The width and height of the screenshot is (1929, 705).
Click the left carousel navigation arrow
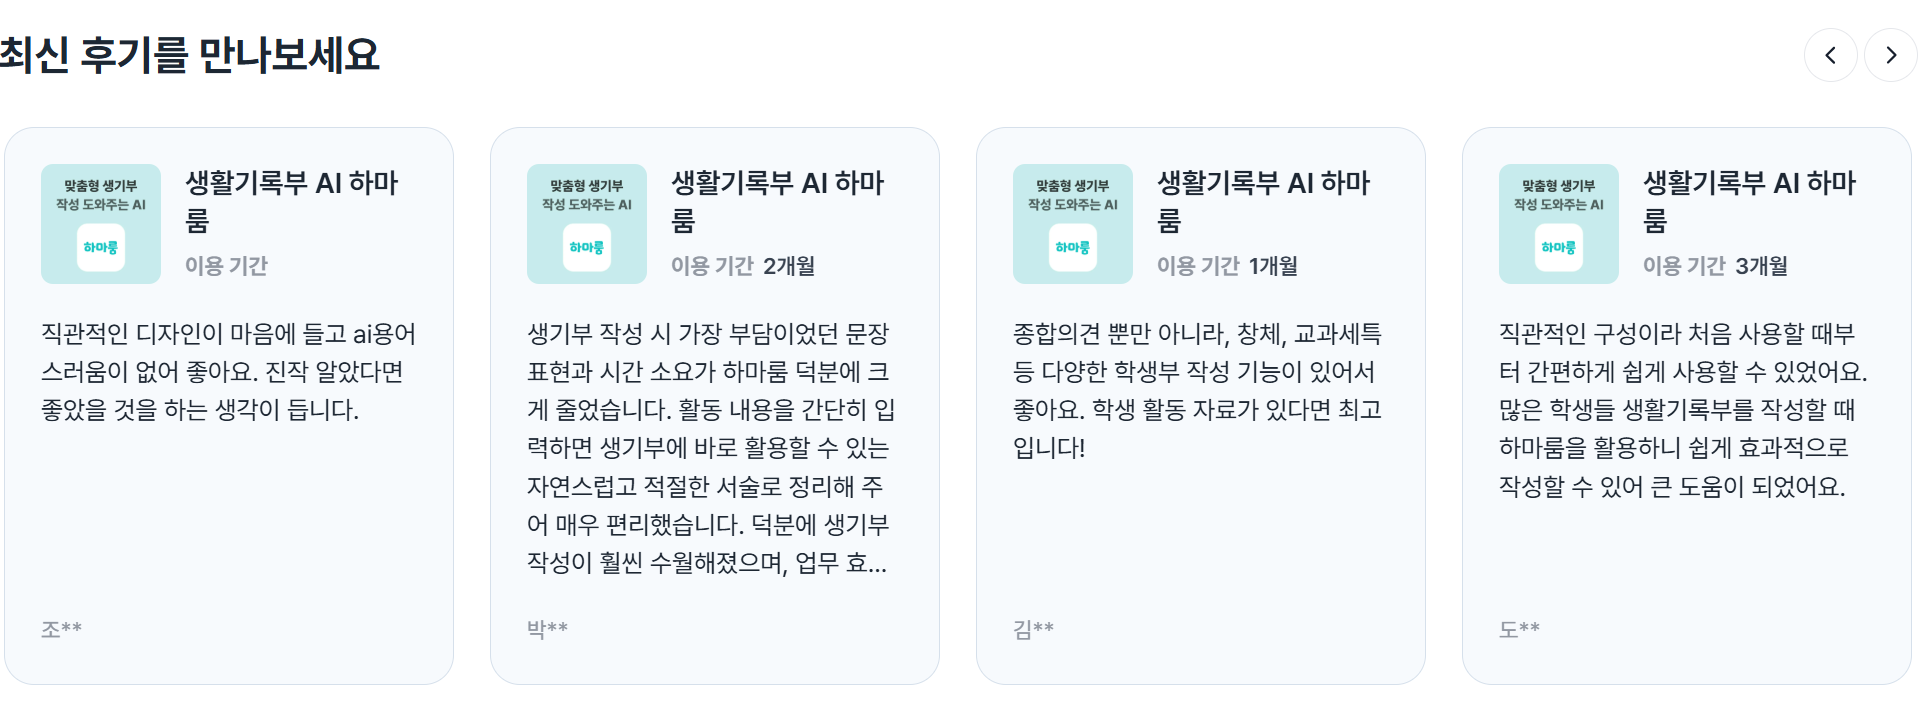(1831, 55)
